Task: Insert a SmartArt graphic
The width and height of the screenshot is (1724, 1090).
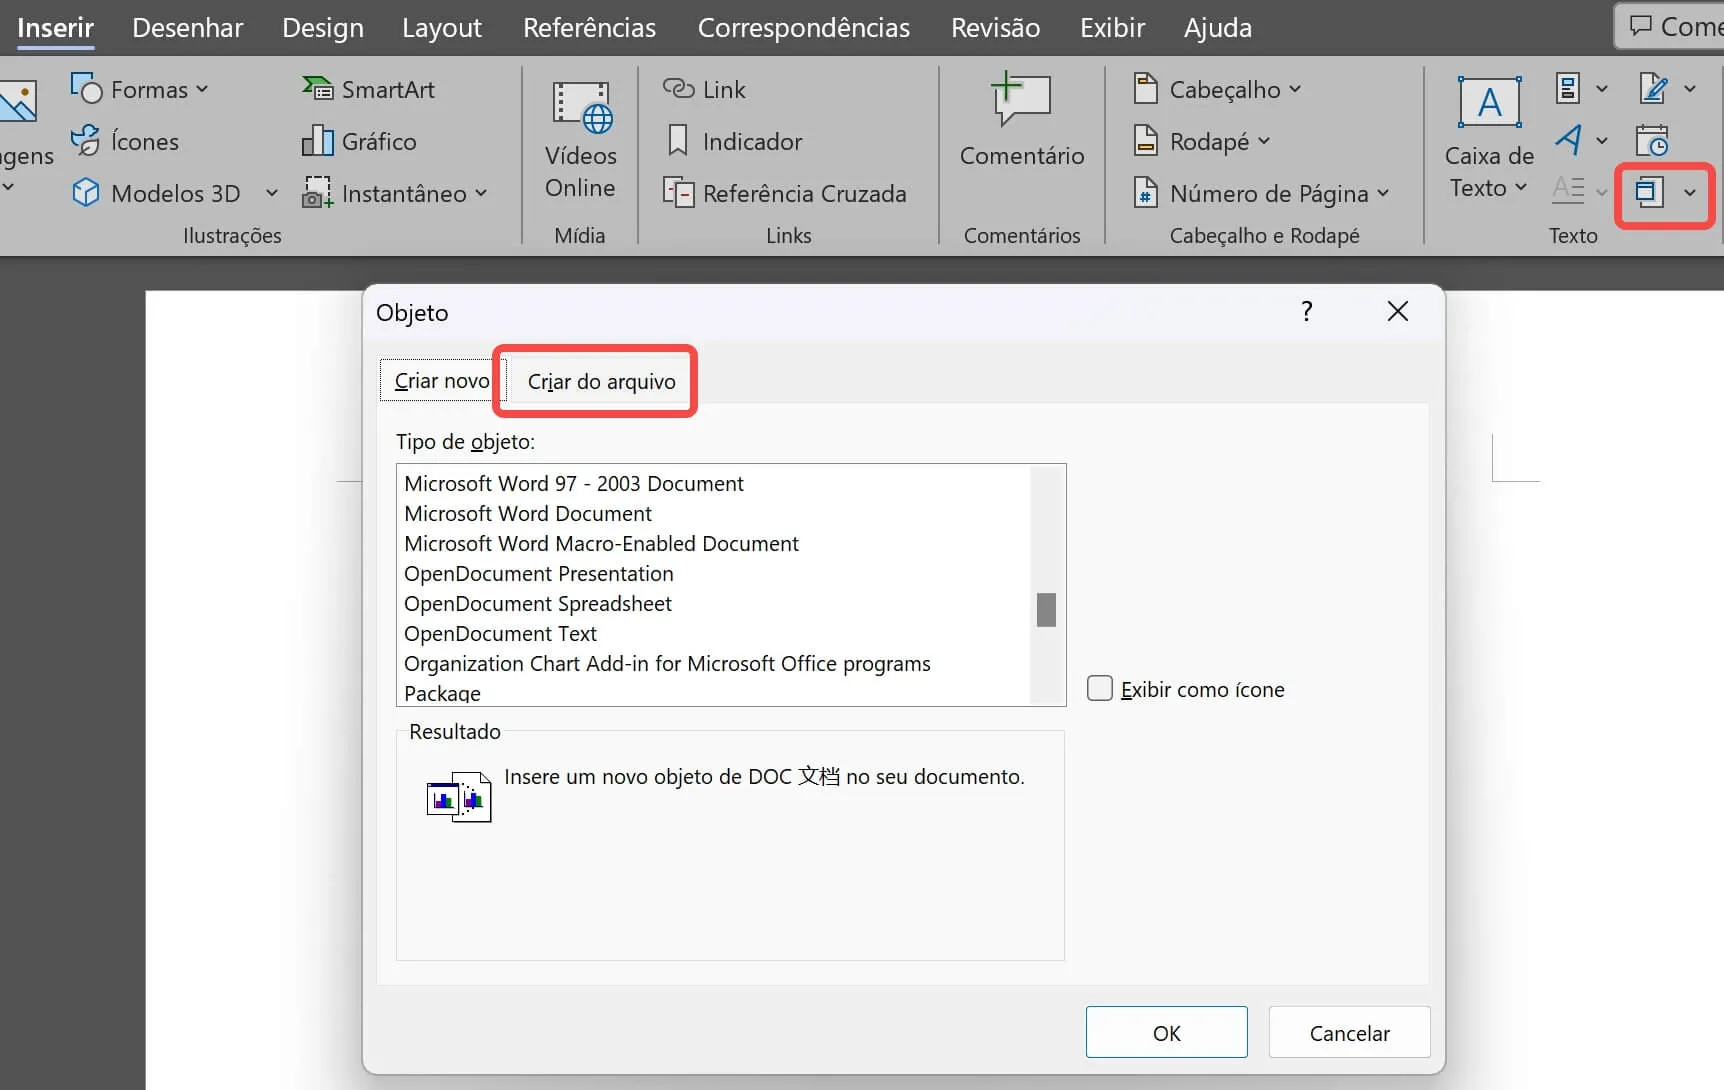Action: 368,89
